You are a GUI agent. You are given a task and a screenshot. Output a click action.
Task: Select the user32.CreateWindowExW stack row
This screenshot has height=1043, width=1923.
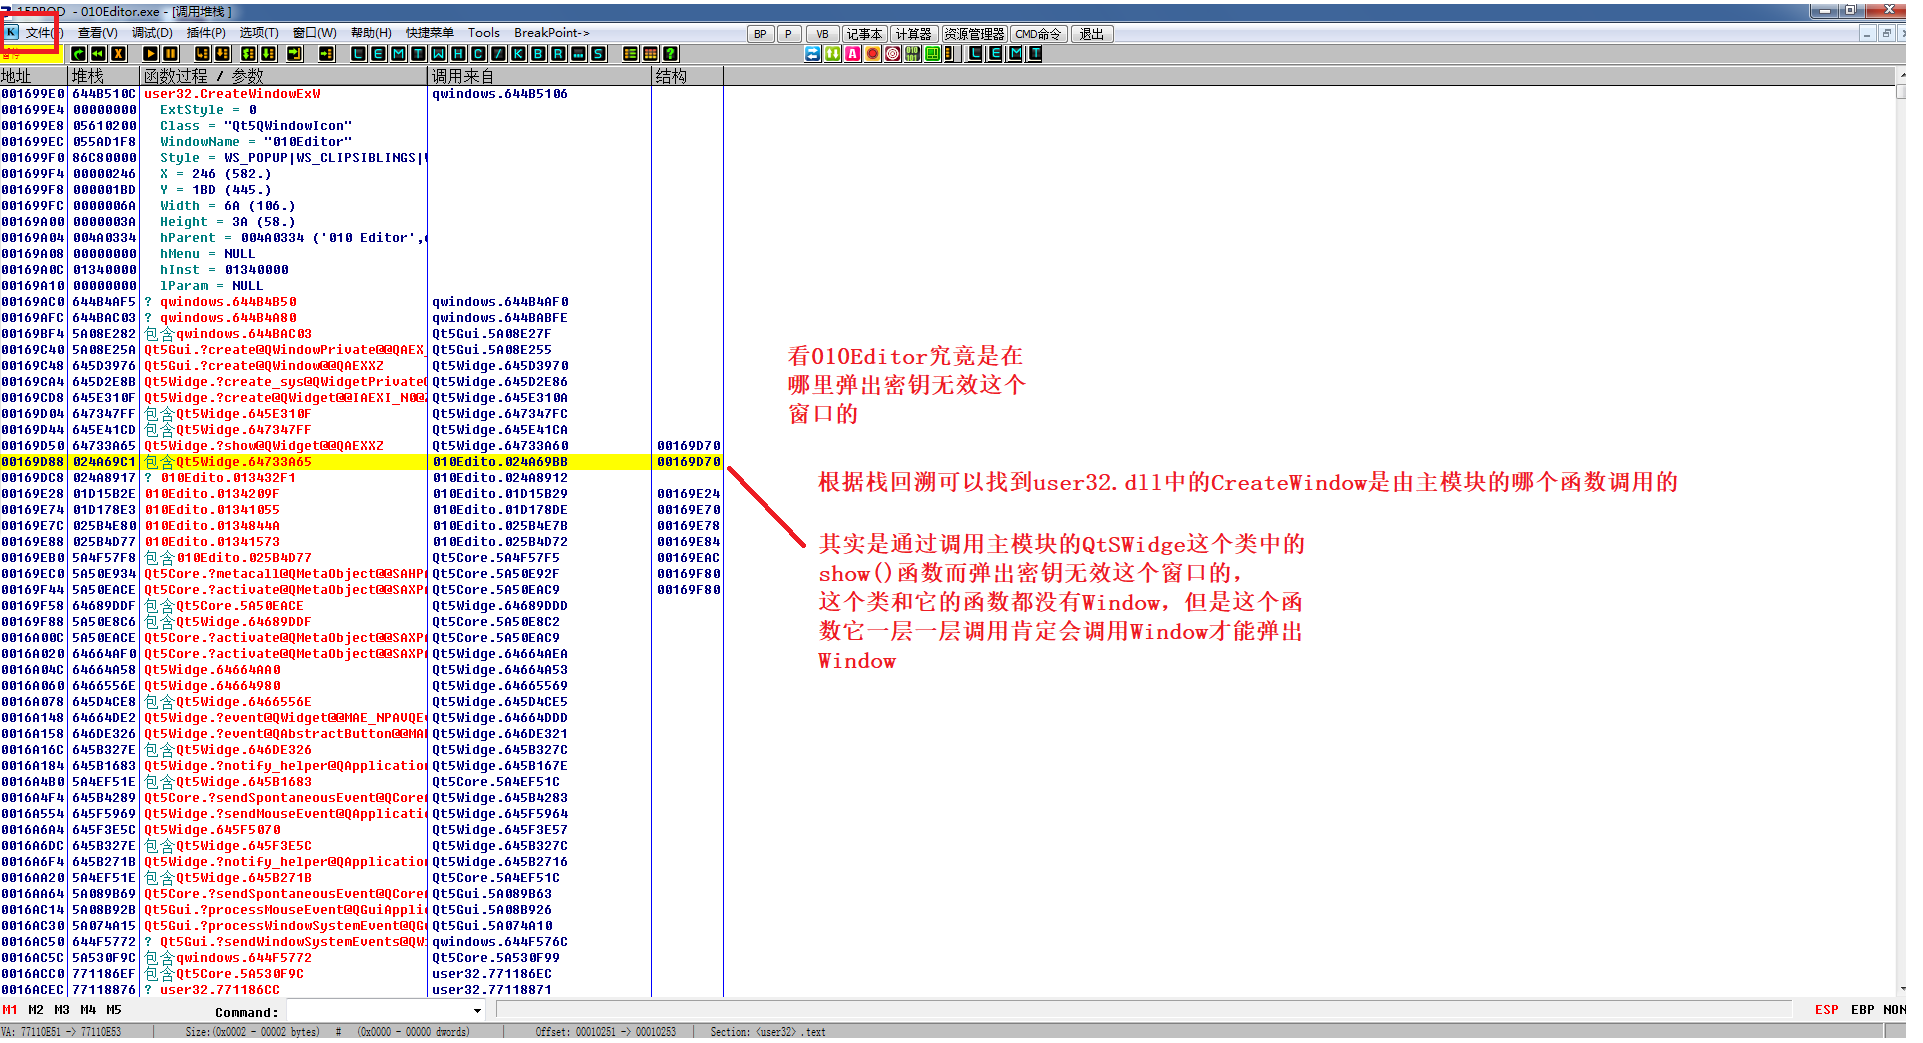click(x=360, y=94)
